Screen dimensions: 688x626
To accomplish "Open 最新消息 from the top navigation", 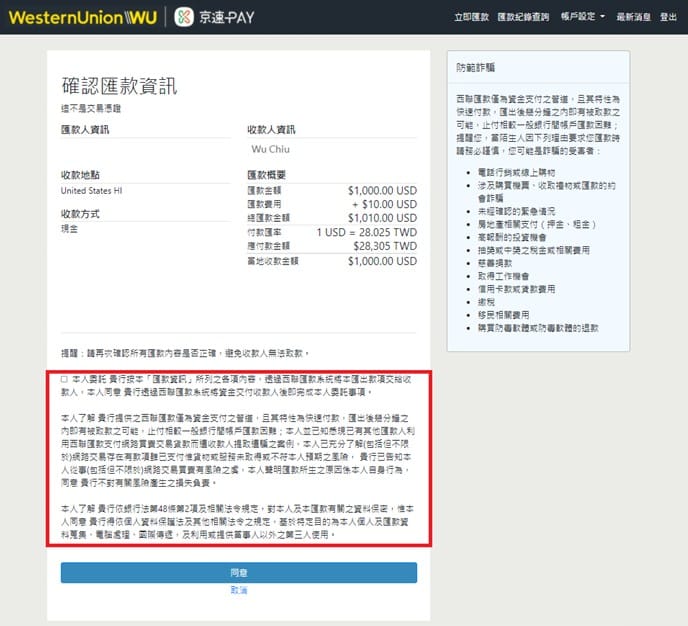I will [631, 17].
